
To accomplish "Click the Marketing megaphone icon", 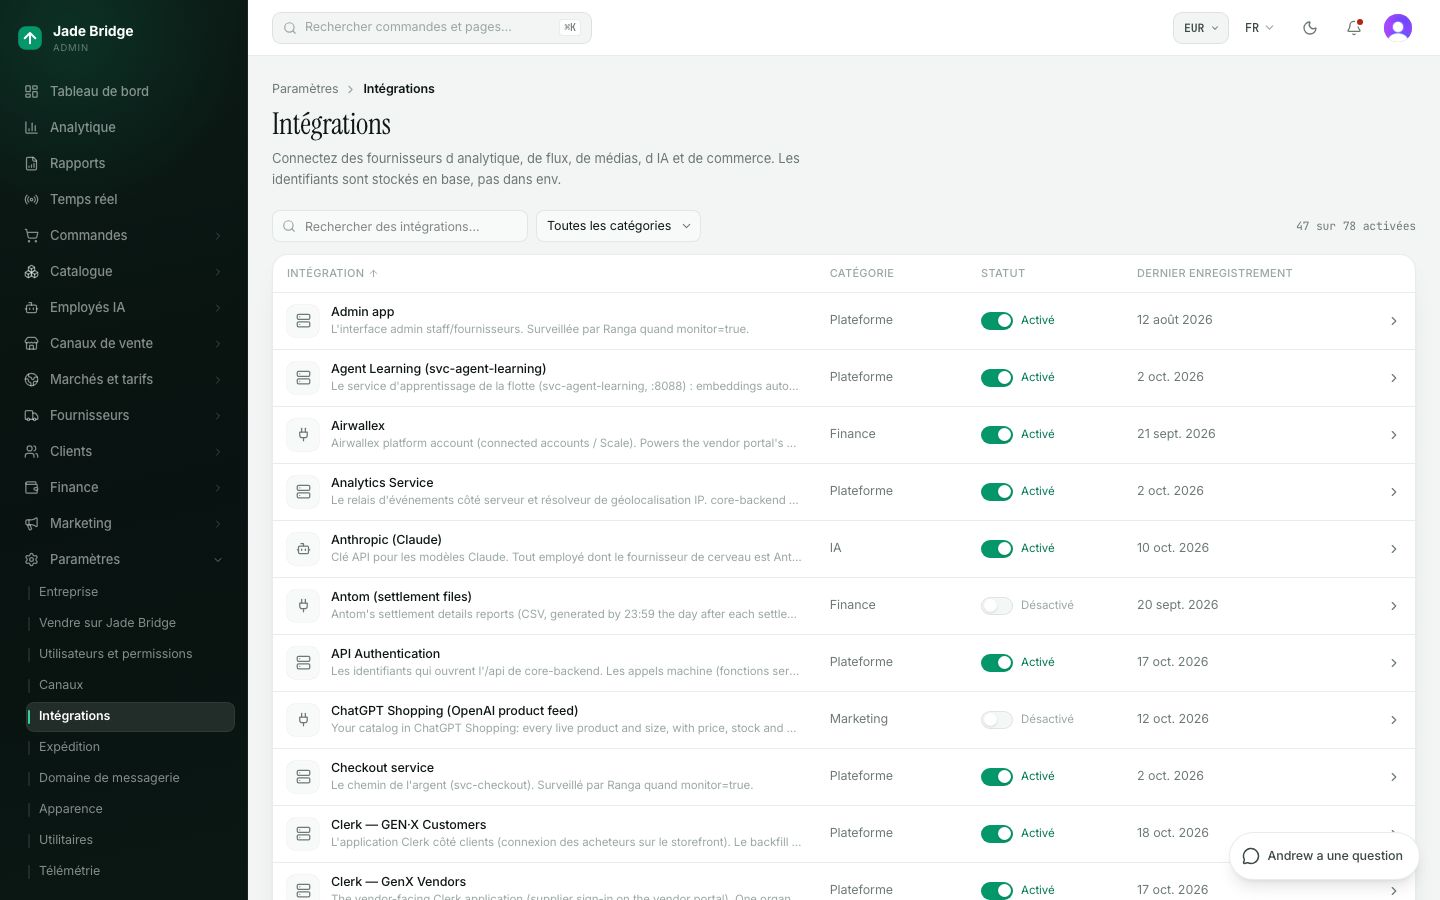I will click(x=31, y=523).
